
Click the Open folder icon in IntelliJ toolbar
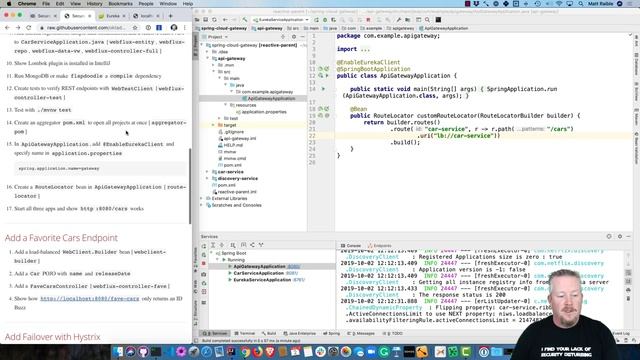(197, 20)
